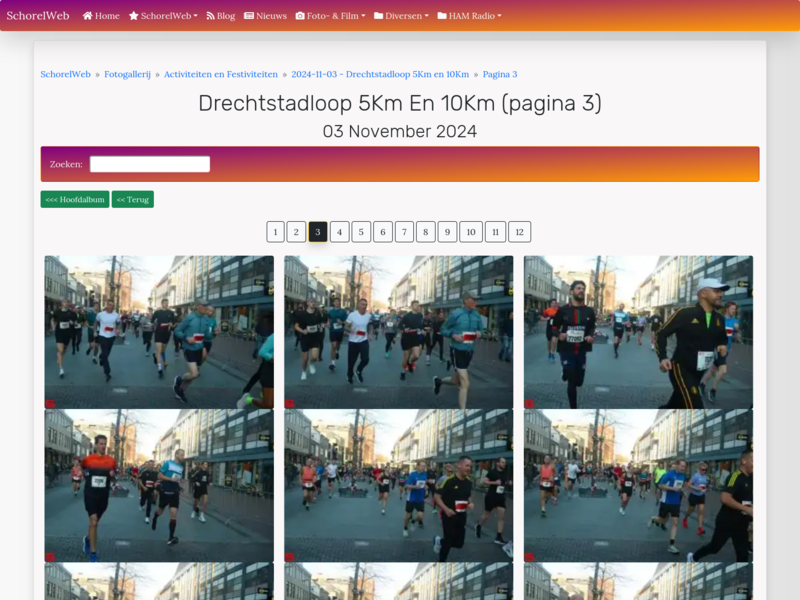
Task: Click the Home house icon in navbar
Action: point(88,16)
